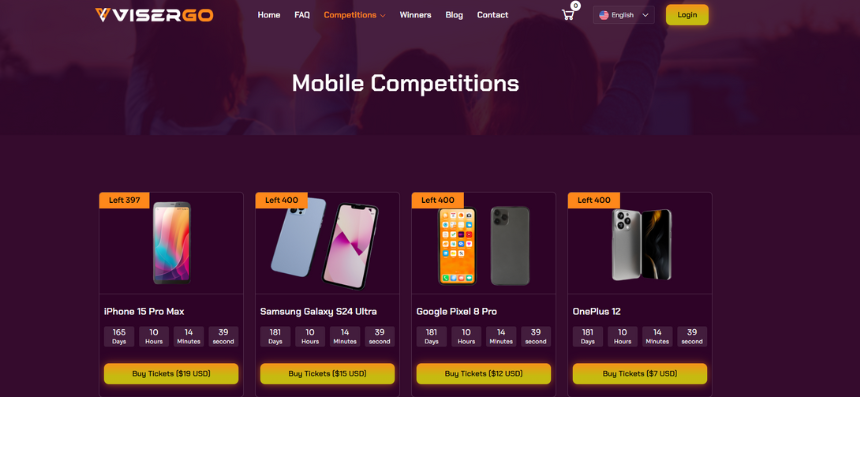This screenshot has height=455, width=860.
Task: Open the Samsung Galaxy S24 Ultra image
Action: pos(325,243)
